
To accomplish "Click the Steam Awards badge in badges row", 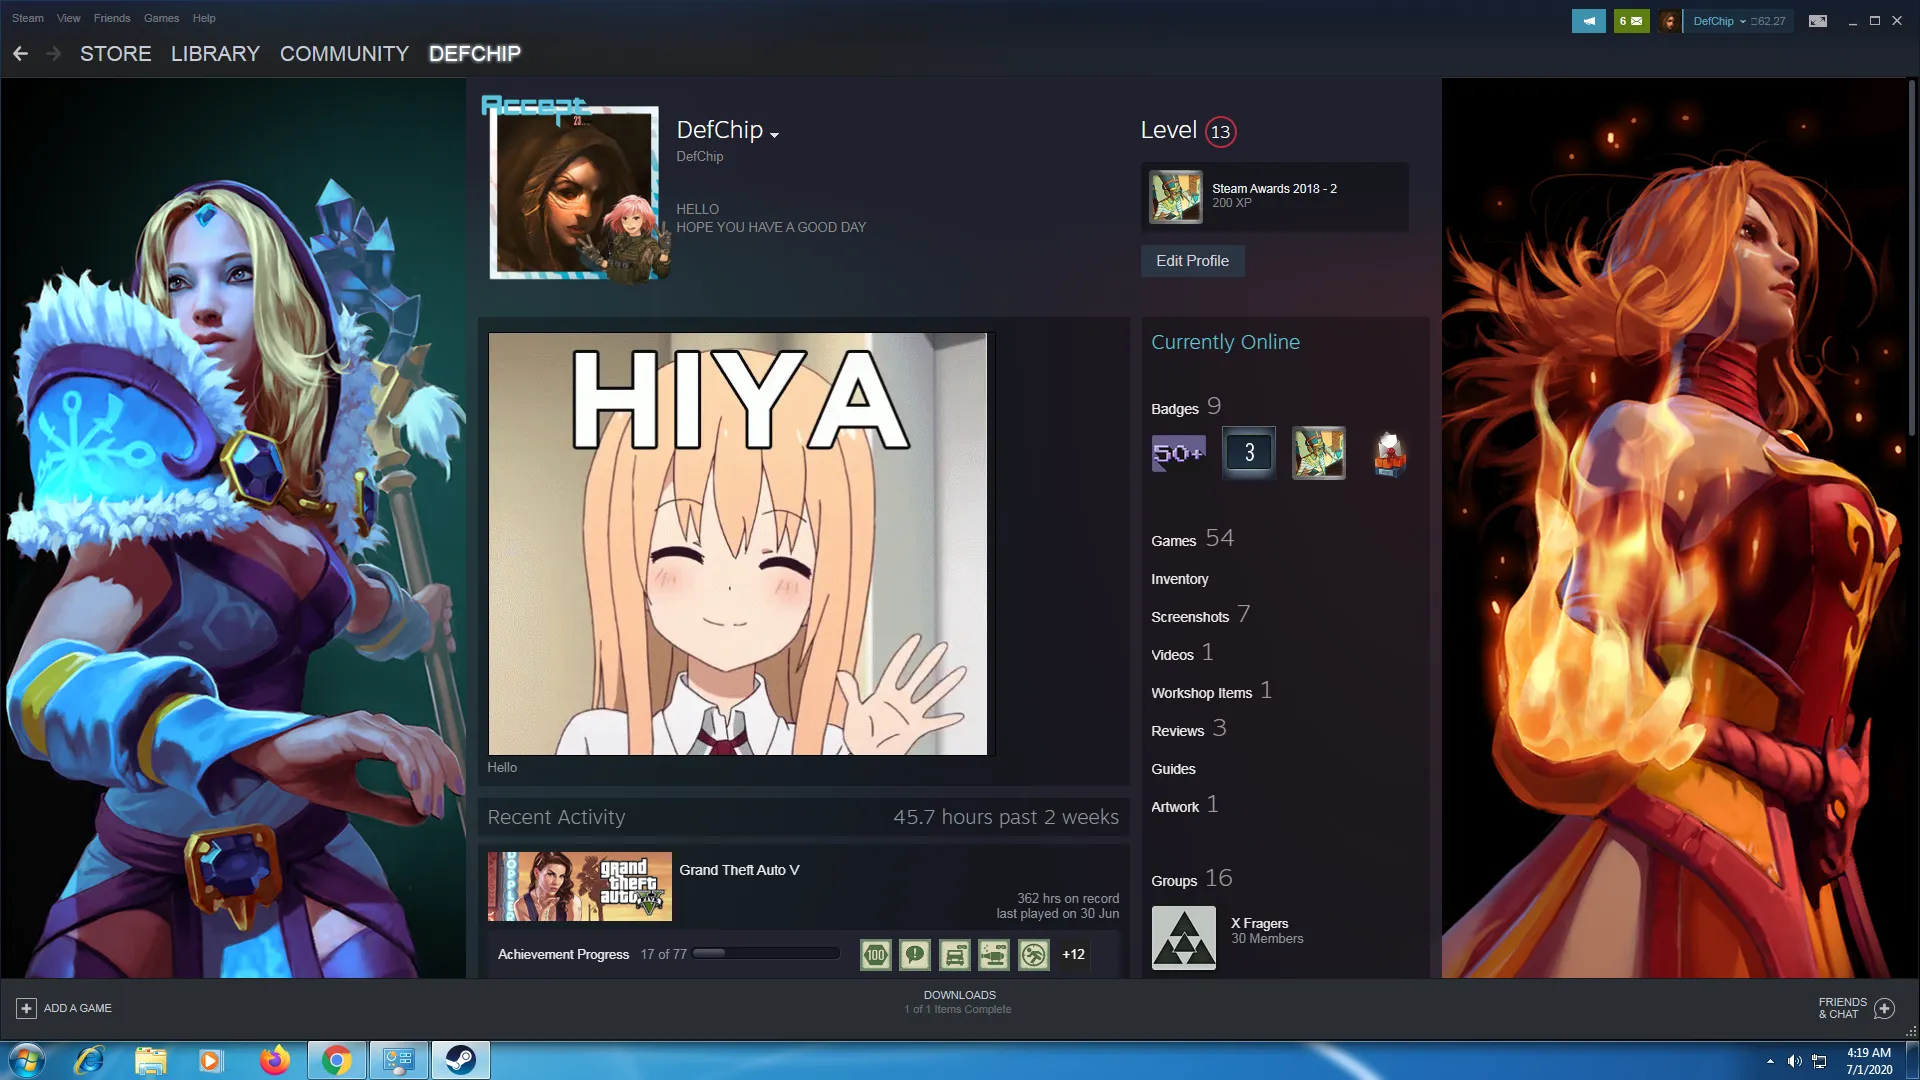I will [x=1319, y=453].
